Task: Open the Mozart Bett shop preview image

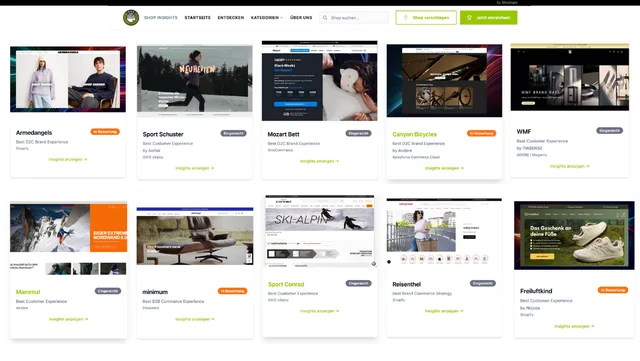Action: coord(320,80)
